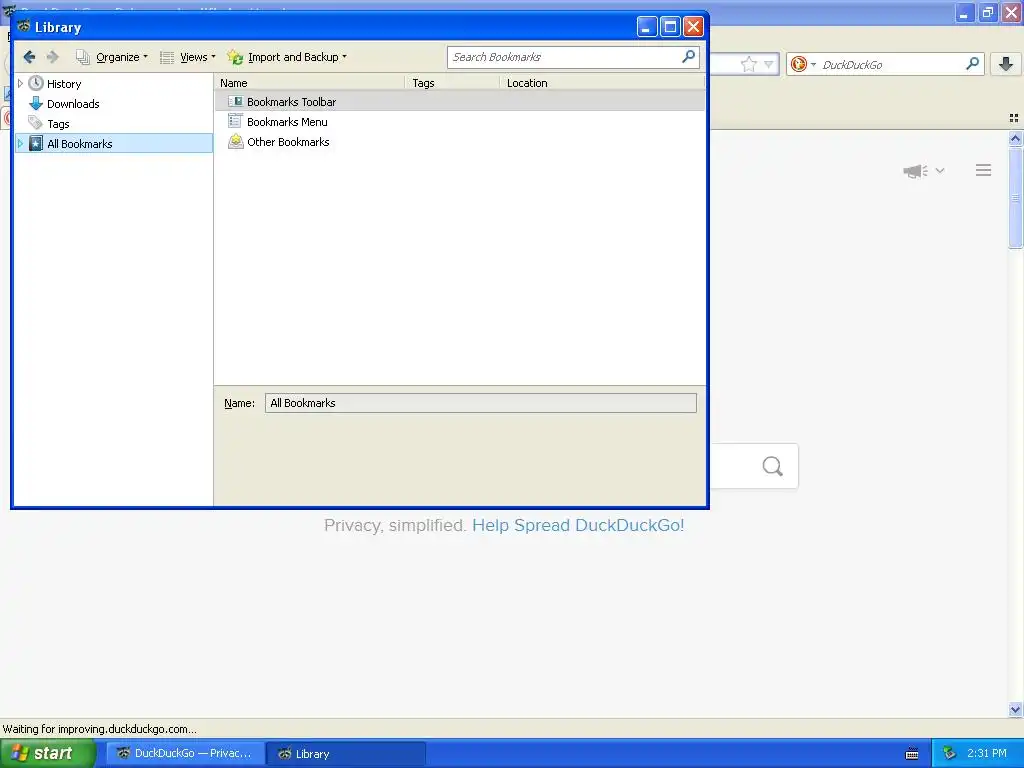Select History in the sidebar
The height and width of the screenshot is (768, 1024).
pyautogui.click(x=64, y=84)
